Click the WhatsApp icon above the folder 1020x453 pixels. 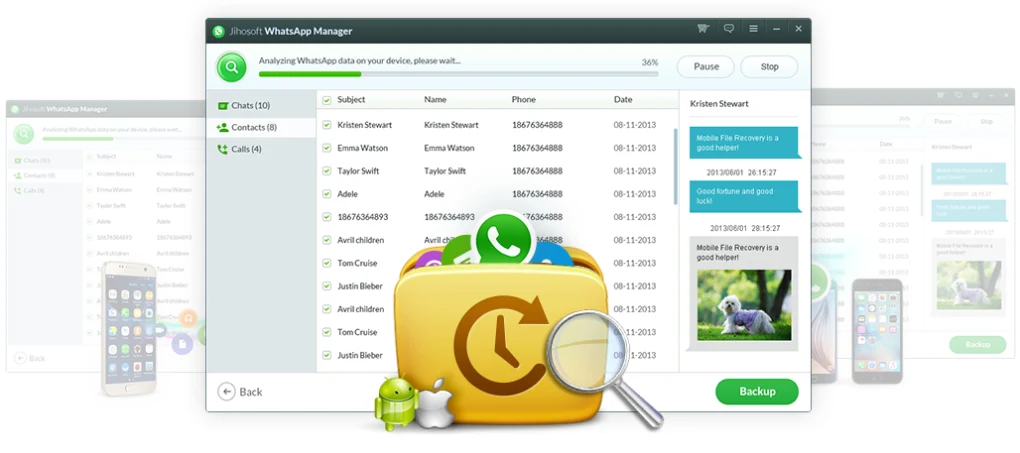503,240
